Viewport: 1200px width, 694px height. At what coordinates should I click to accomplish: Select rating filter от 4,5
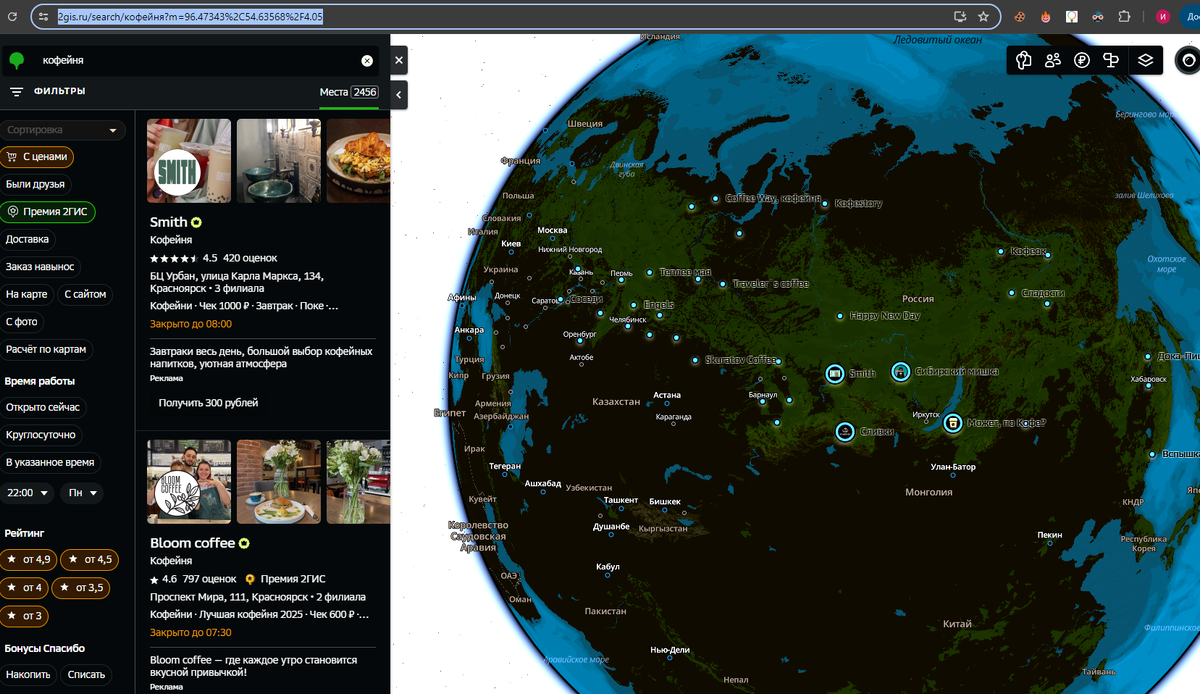point(90,559)
